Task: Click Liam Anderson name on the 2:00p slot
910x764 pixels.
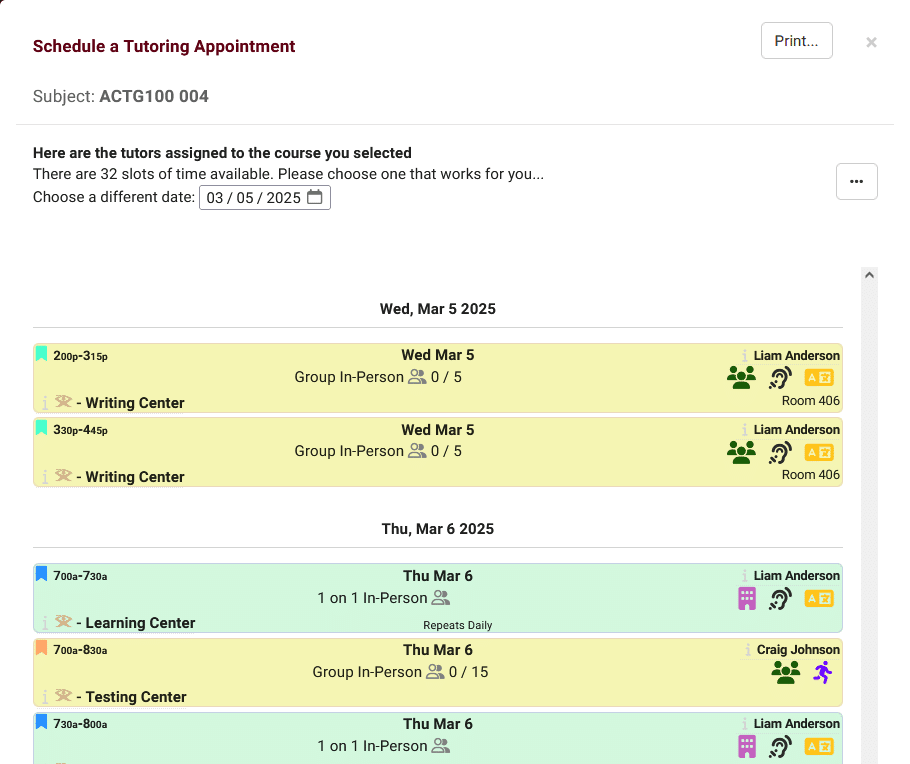Action: (796, 356)
